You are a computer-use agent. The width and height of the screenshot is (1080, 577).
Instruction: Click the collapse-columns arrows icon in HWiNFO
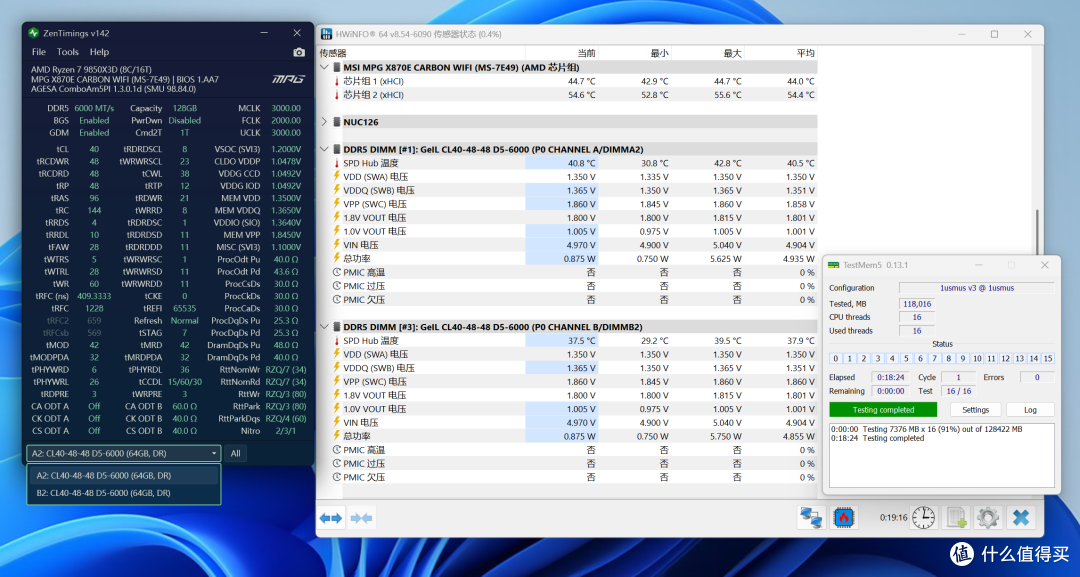coord(361,518)
